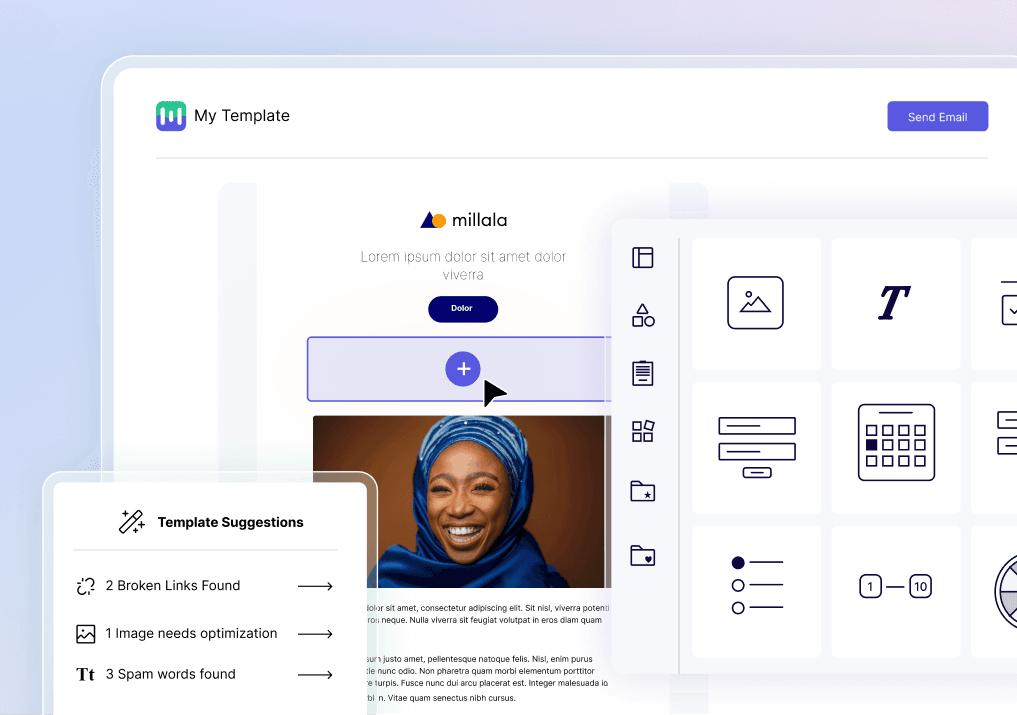The image size is (1017, 715).
Task: Open the starred folder sidebar icon
Action: 642,491
